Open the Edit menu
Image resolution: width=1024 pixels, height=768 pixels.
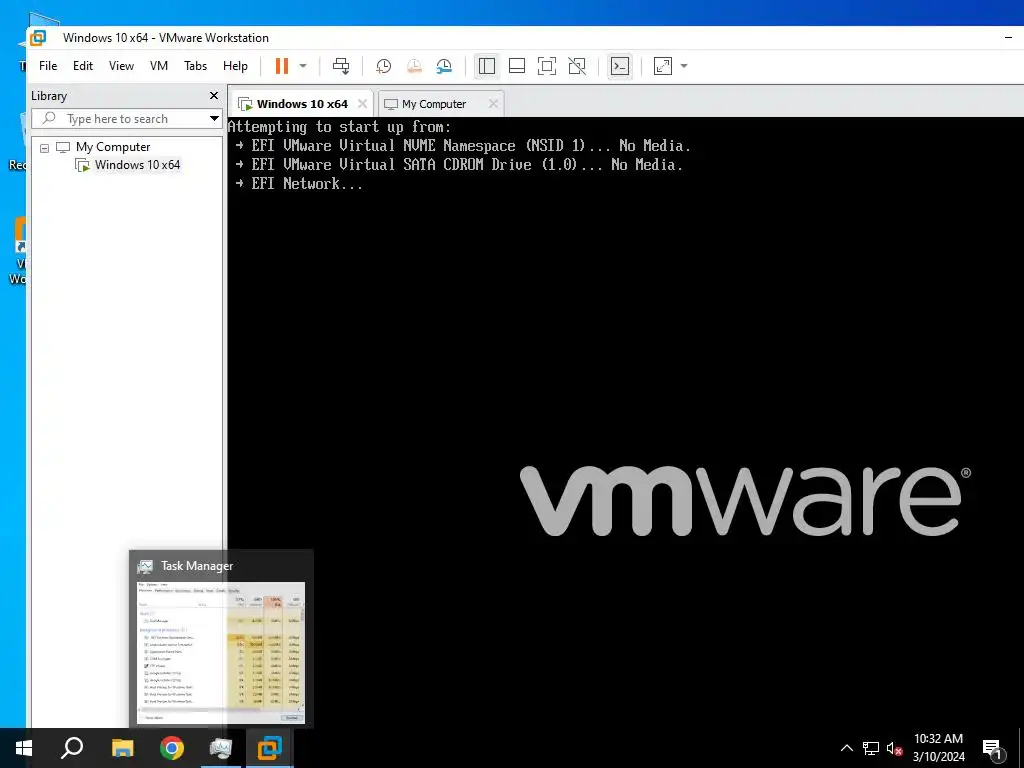pyautogui.click(x=83, y=66)
